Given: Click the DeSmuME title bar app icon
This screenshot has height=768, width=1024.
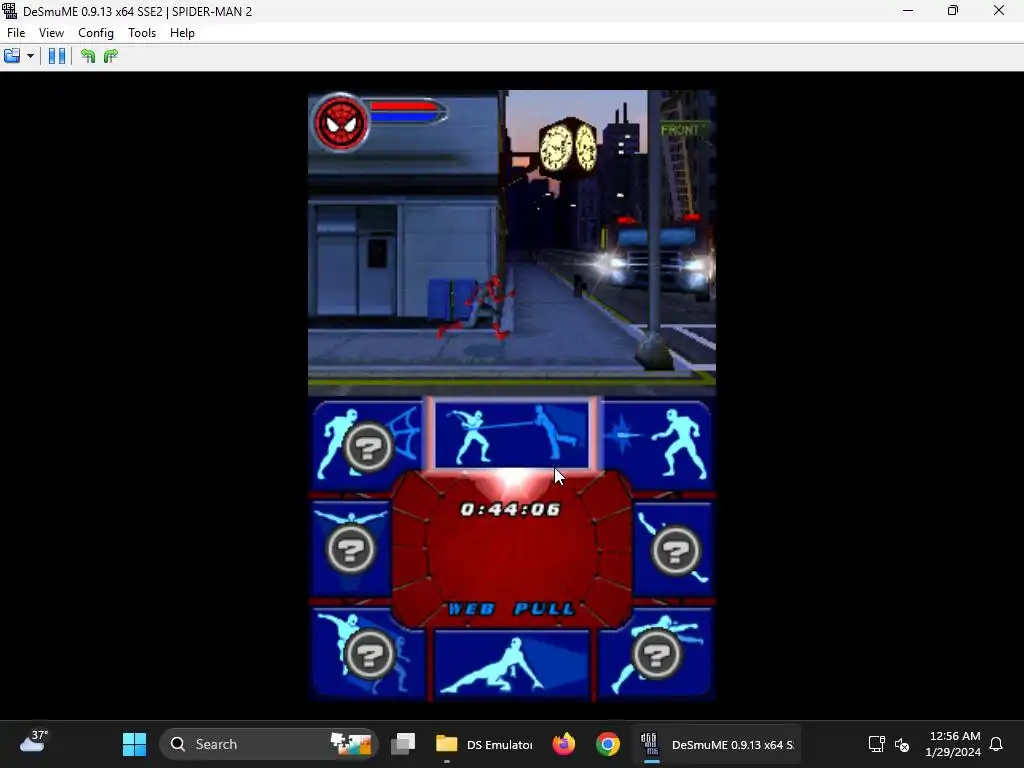Looking at the screenshot, I should [10, 11].
